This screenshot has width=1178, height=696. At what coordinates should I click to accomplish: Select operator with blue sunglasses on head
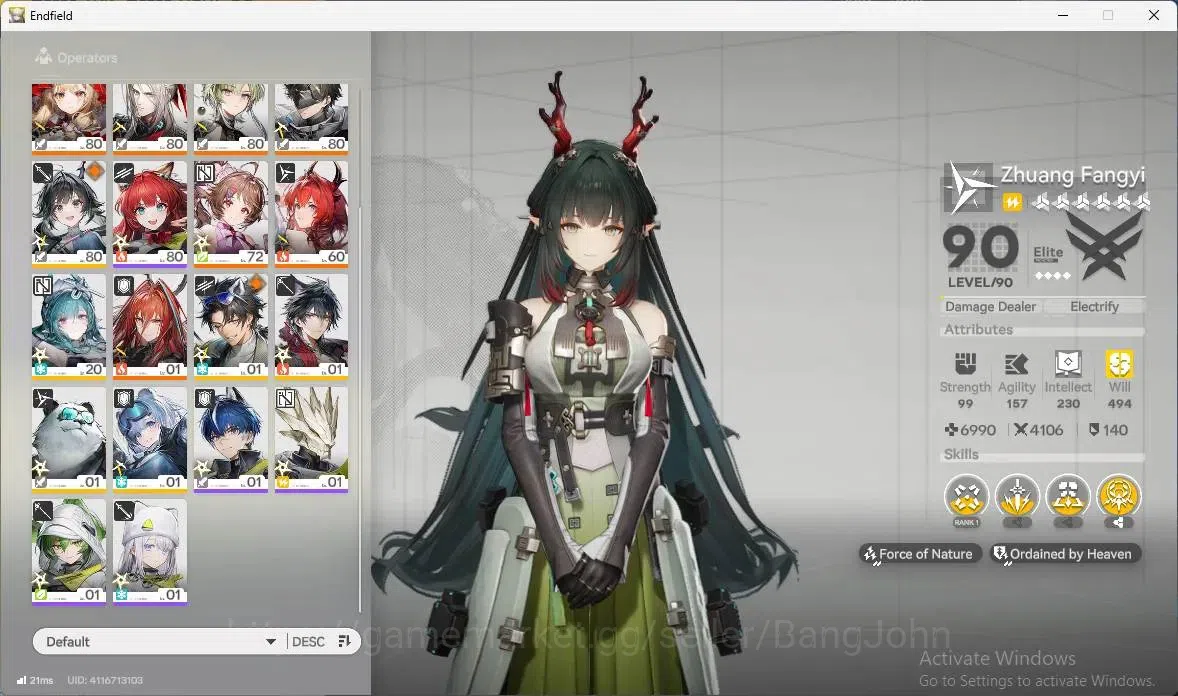click(231, 326)
